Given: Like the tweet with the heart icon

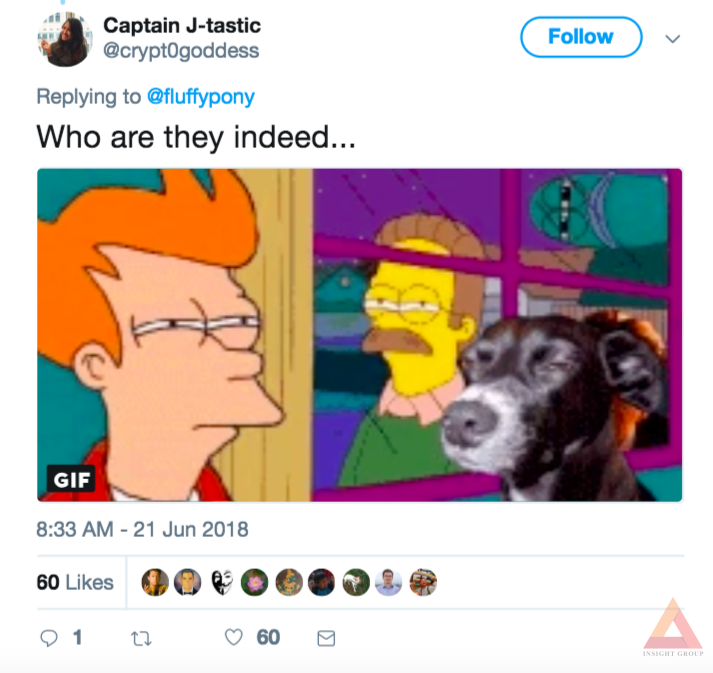Looking at the screenshot, I should pos(234,637).
